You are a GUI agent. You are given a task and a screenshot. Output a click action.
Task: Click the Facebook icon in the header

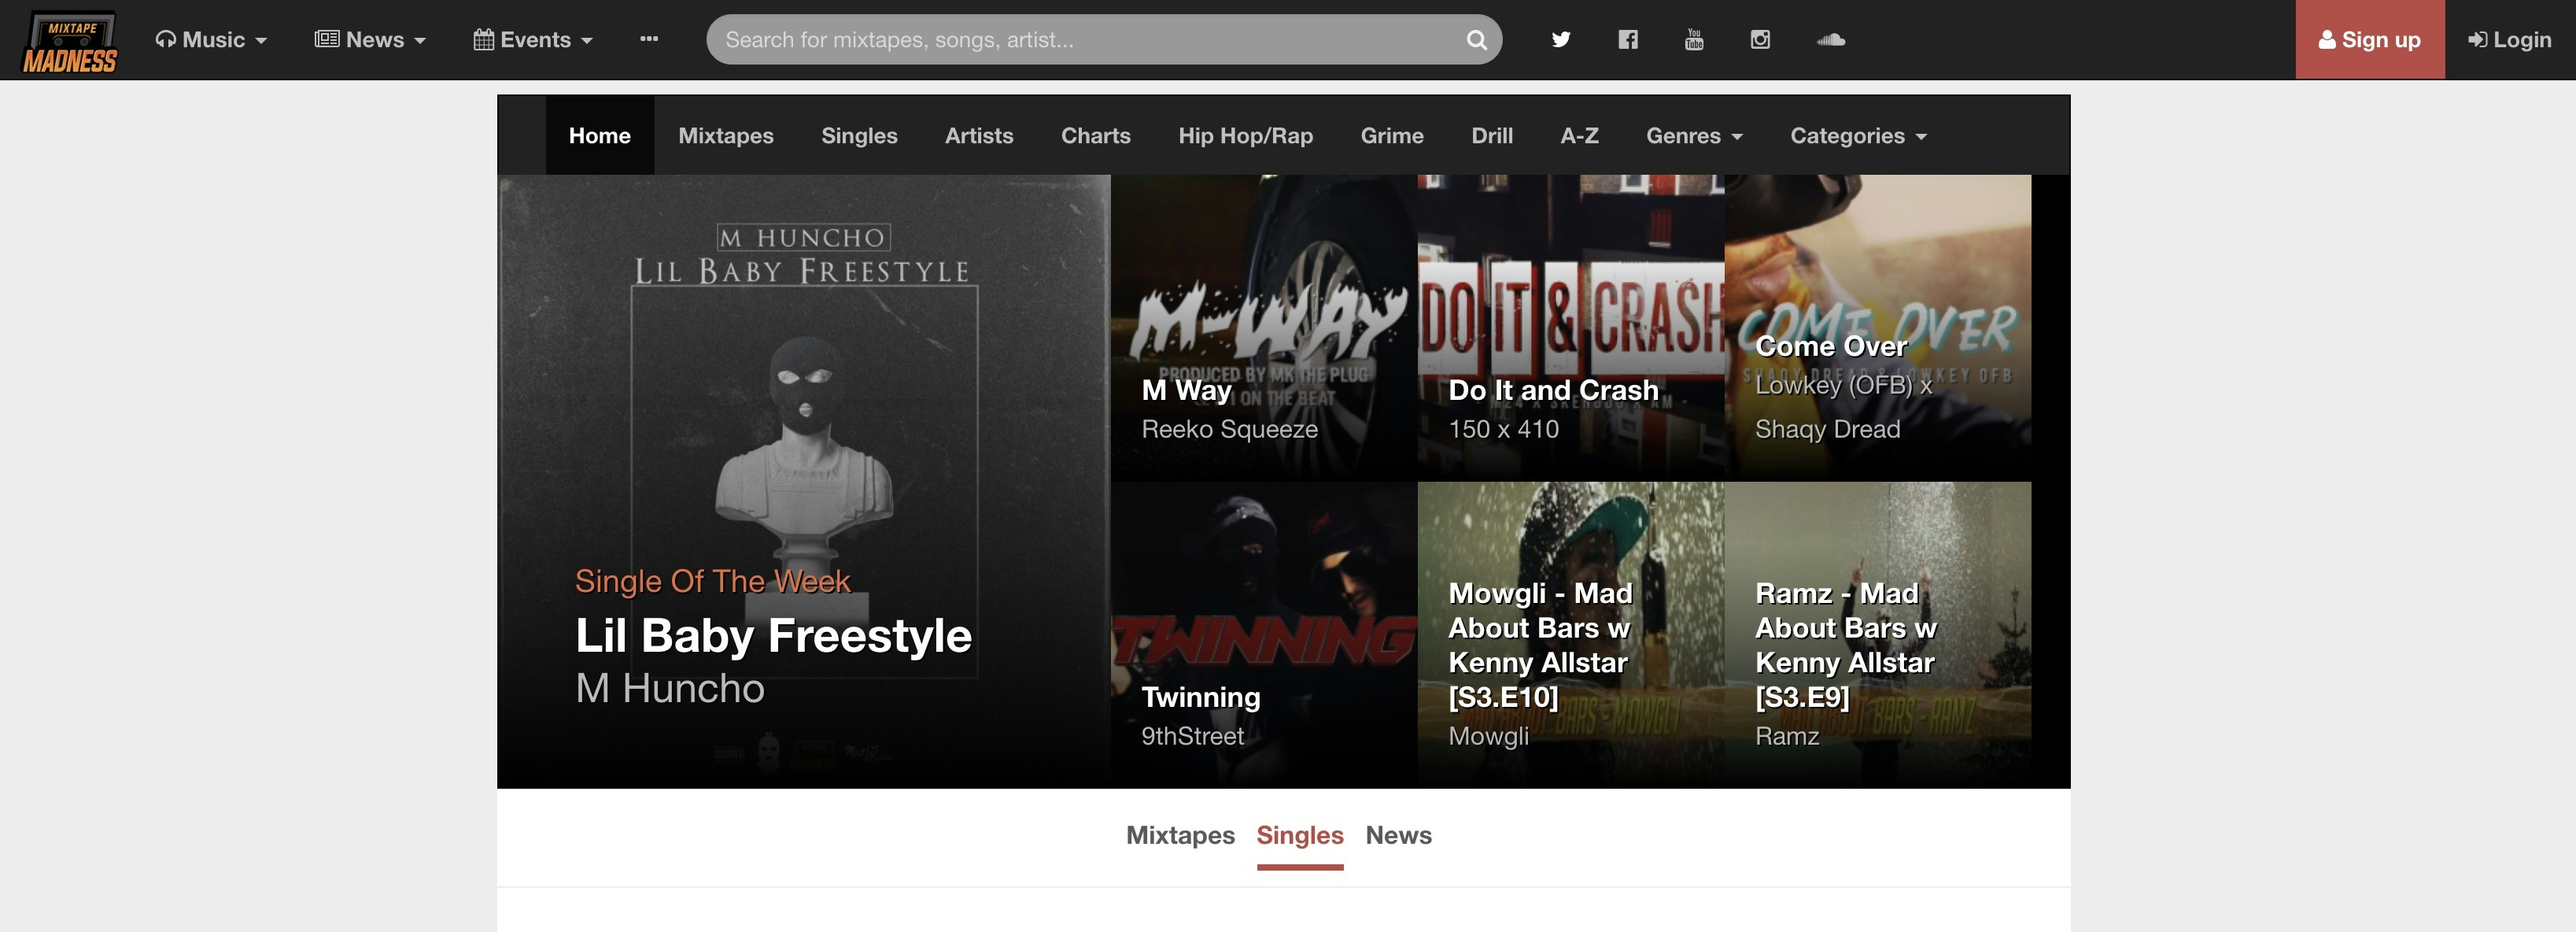tap(1627, 40)
